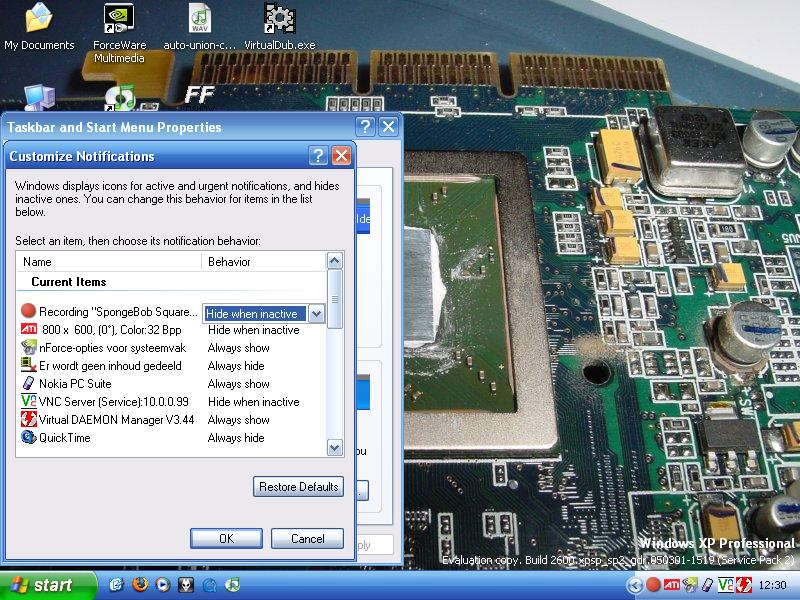Screen dimensions: 800x600
Task: Select the 'QuickTime' list item
Action: tap(65, 438)
